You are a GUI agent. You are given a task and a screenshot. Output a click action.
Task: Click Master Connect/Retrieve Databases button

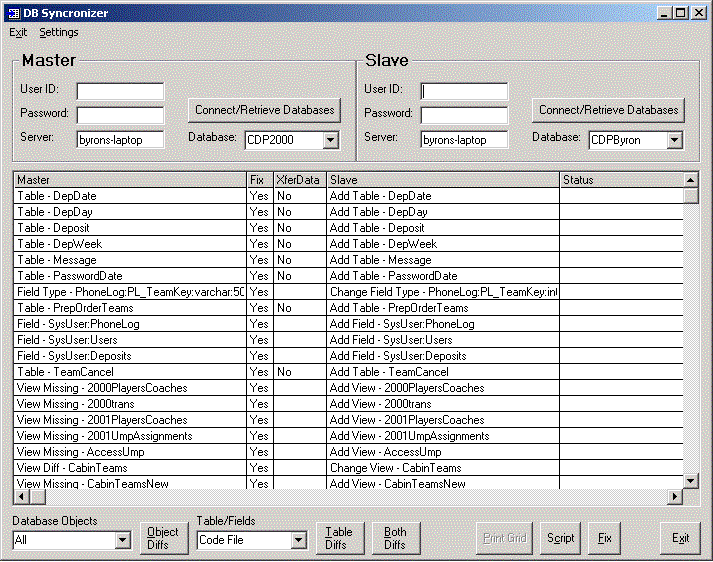click(264, 110)
